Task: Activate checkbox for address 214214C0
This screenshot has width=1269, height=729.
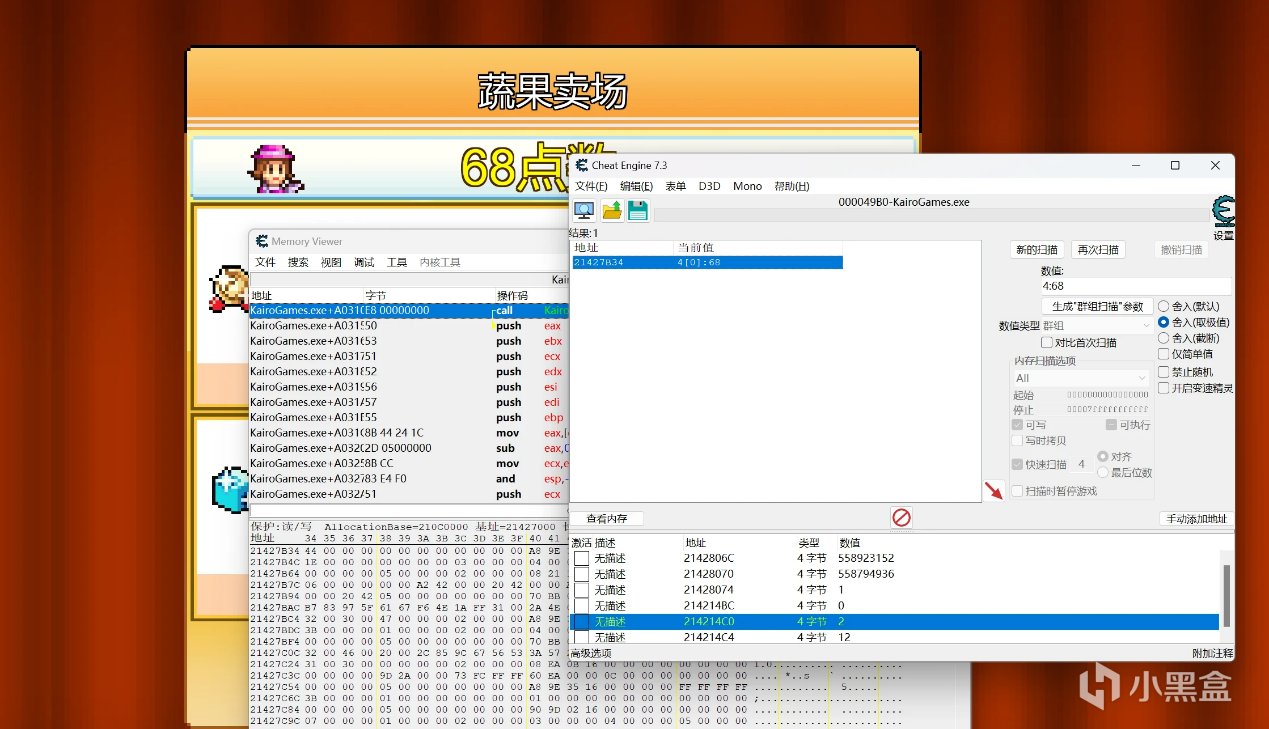Action: (582, 622)
